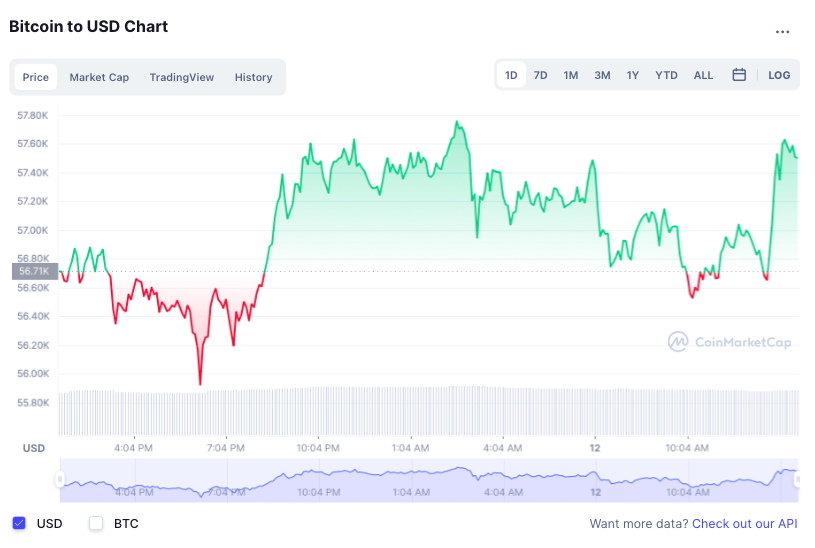This screenshot has height=548, width=815.
Task: Open the three-dot more options menu
Action: coord(782,32)
